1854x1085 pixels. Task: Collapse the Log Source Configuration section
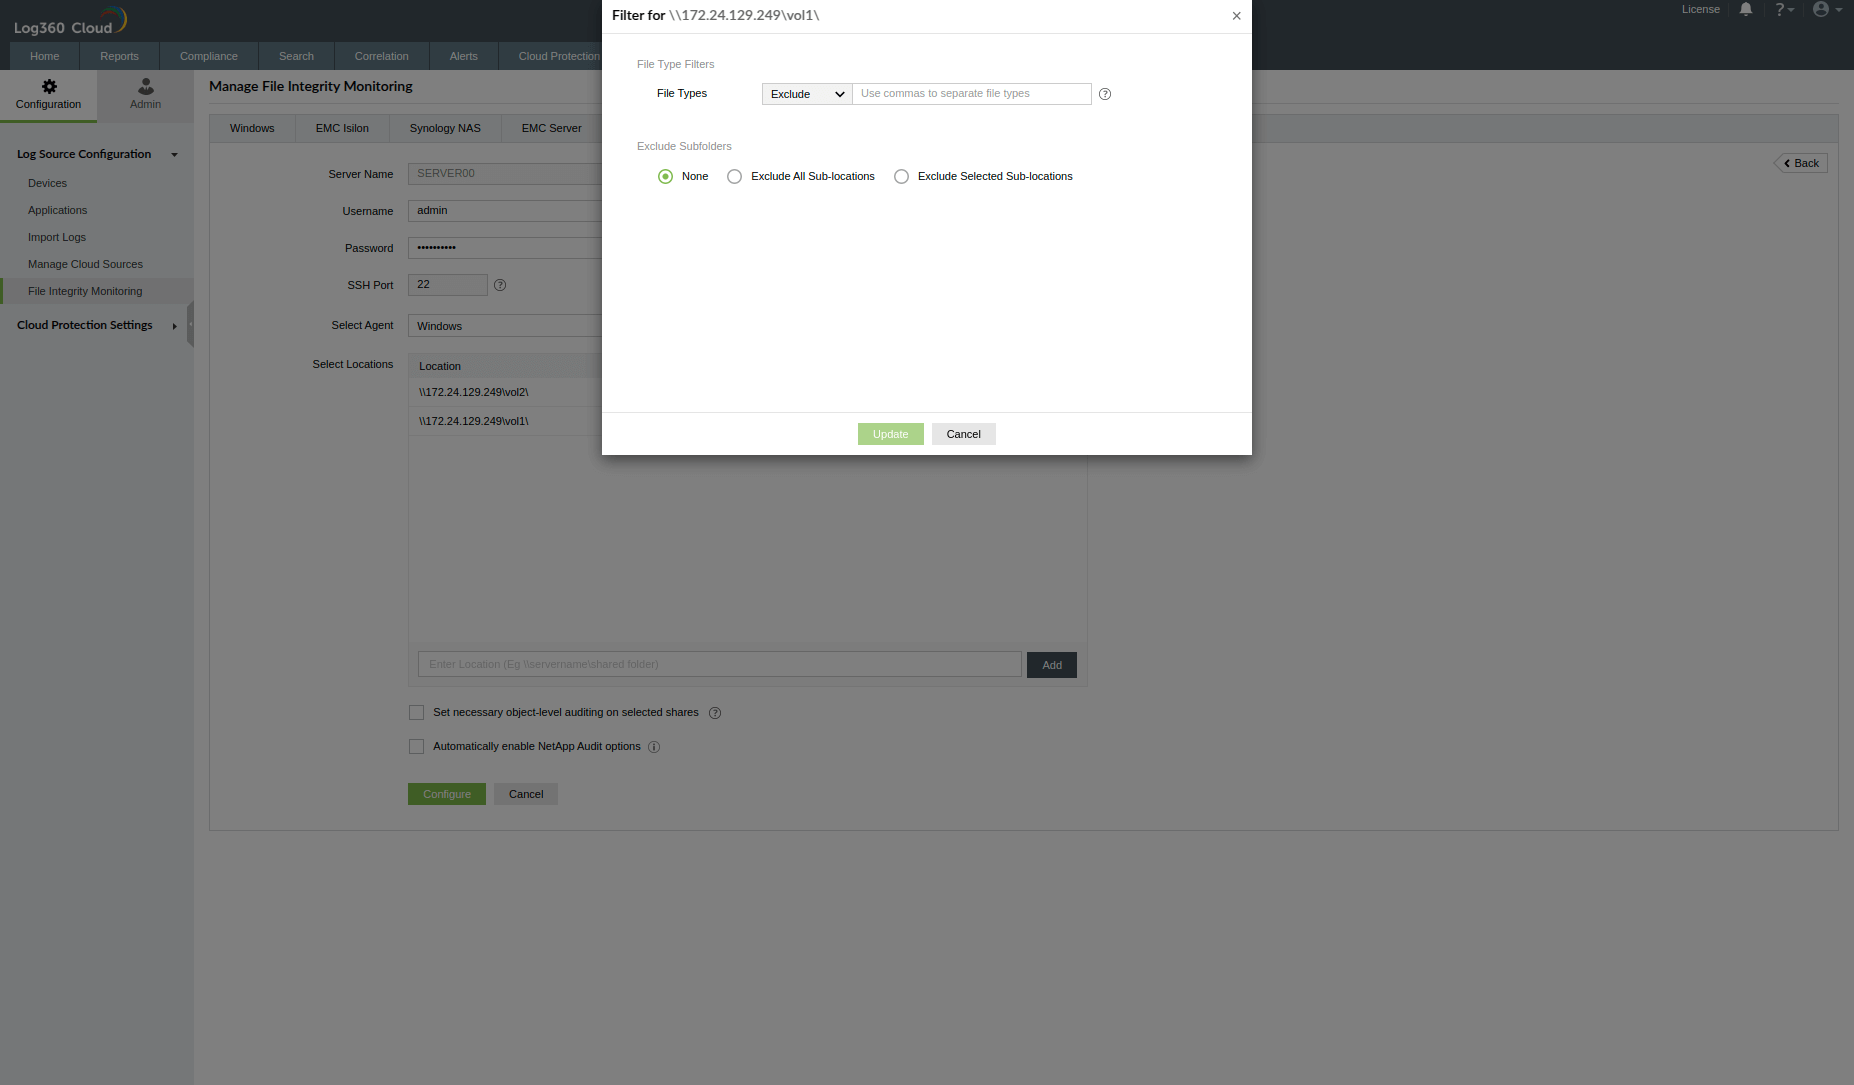174,154
